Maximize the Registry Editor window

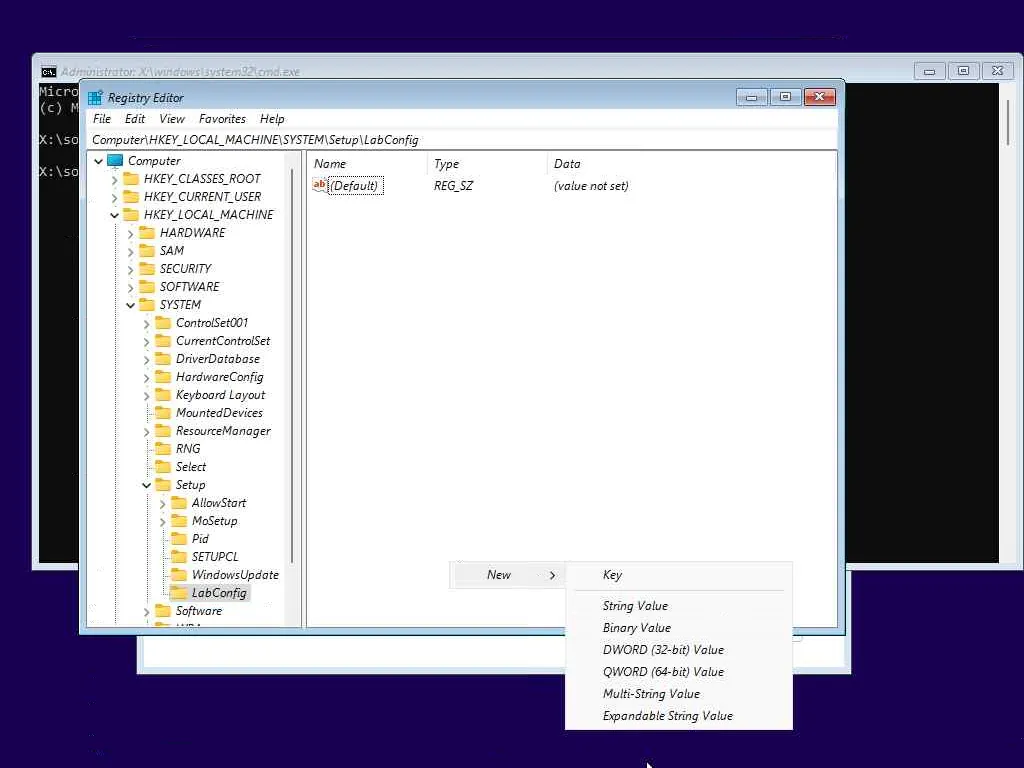[x=786, y=97]
